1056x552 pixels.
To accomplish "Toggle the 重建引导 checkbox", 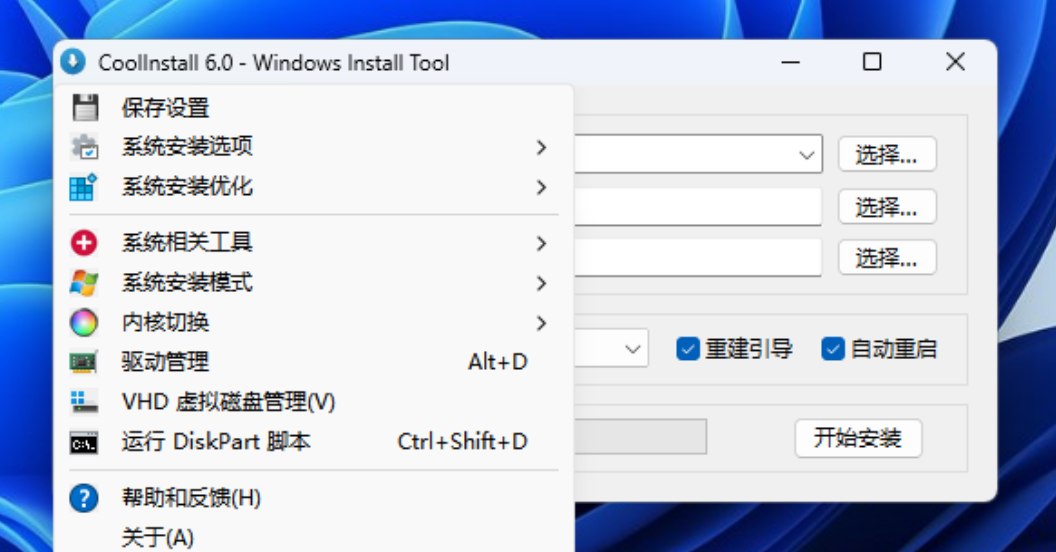I will click(688, 349).
